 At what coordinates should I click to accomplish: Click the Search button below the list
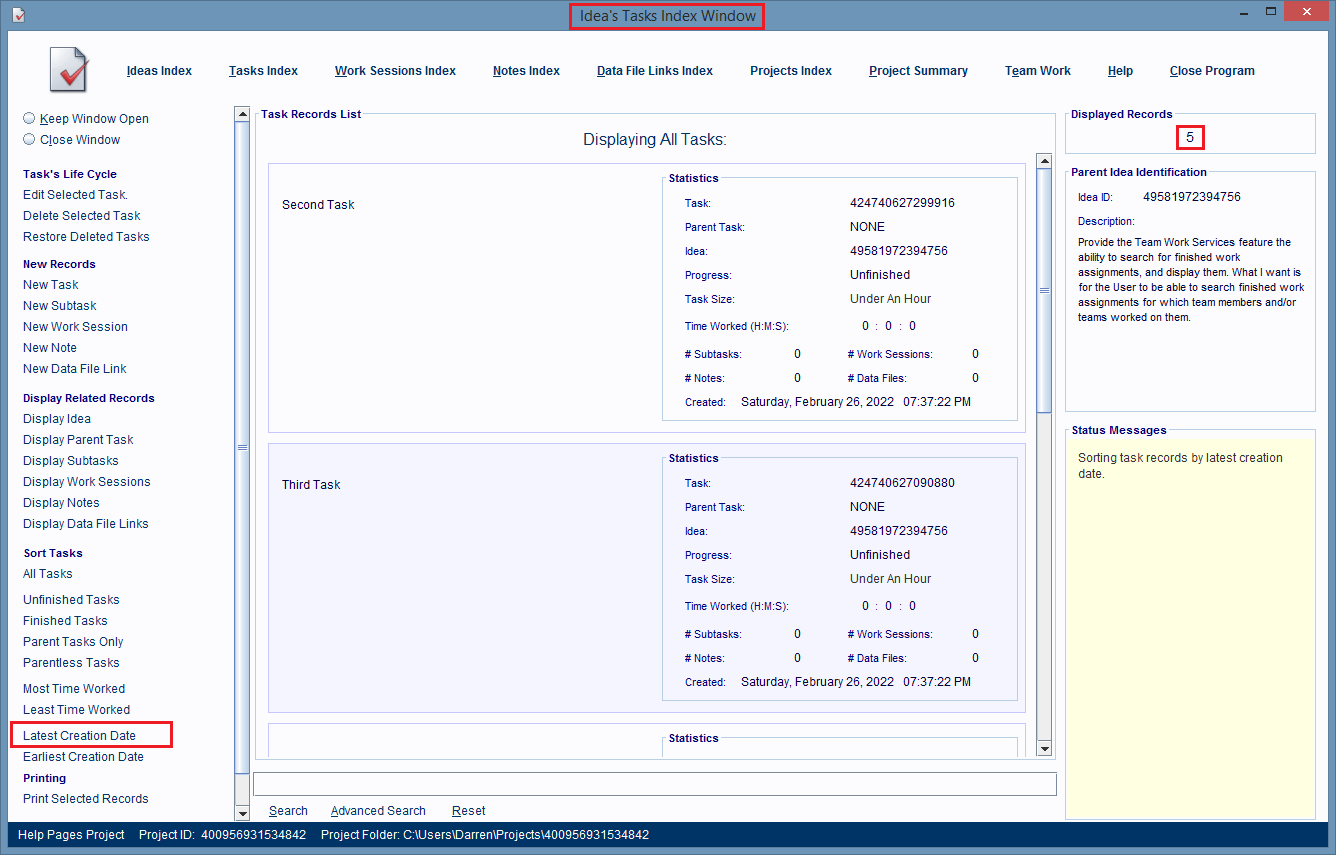[x=288, y=811]
